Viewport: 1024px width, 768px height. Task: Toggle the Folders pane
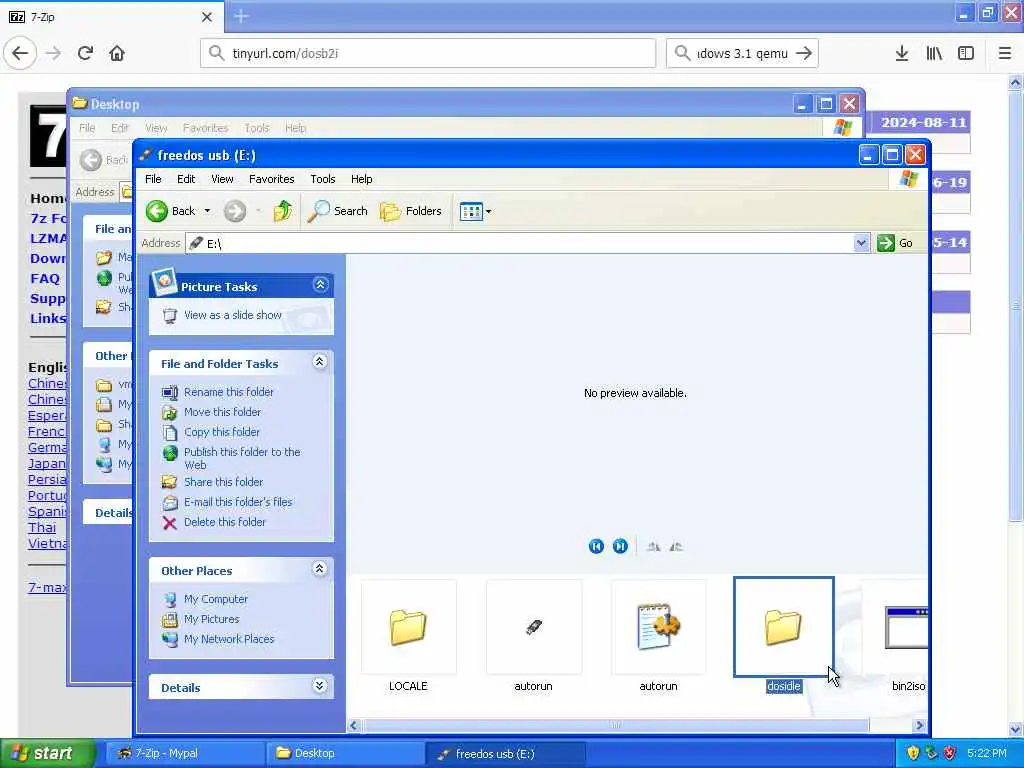pos(411,211)
